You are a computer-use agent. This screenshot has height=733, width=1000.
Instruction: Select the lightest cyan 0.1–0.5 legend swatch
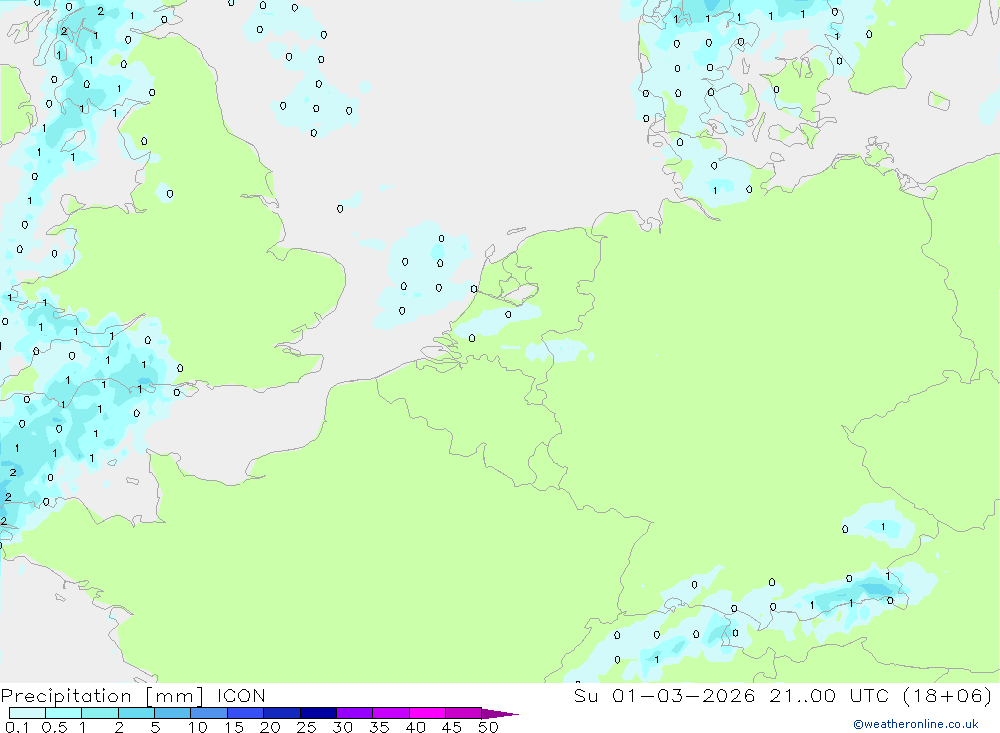click(x=27, y=713)
